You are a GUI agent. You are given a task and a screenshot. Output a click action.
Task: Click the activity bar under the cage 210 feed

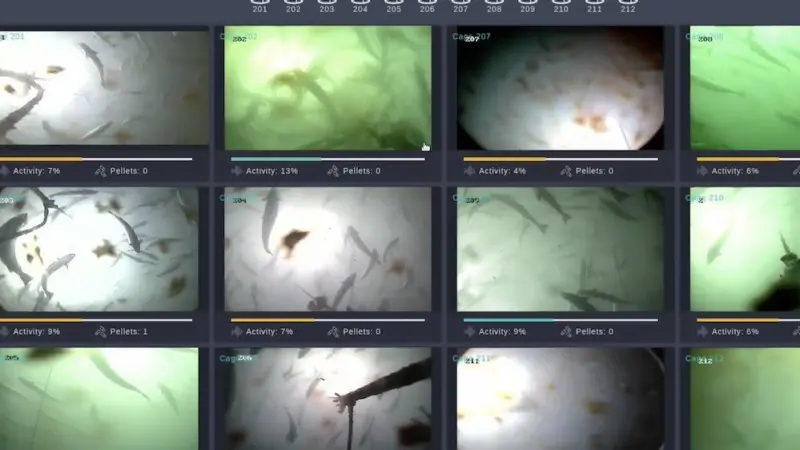coord(748,320)
